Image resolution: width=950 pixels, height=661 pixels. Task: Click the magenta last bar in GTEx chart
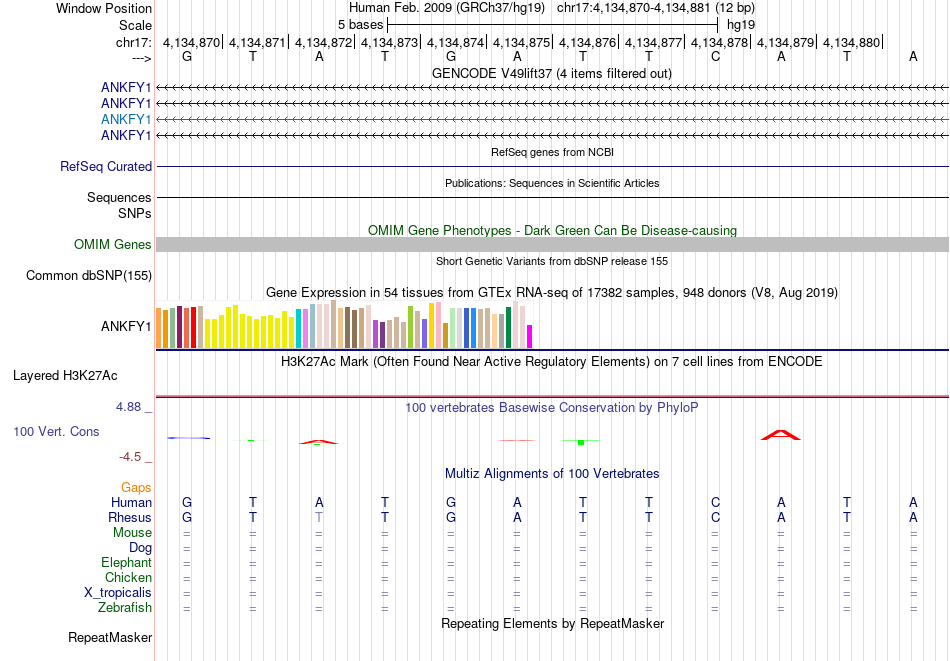pyautogui.click(x=530, y=337)
